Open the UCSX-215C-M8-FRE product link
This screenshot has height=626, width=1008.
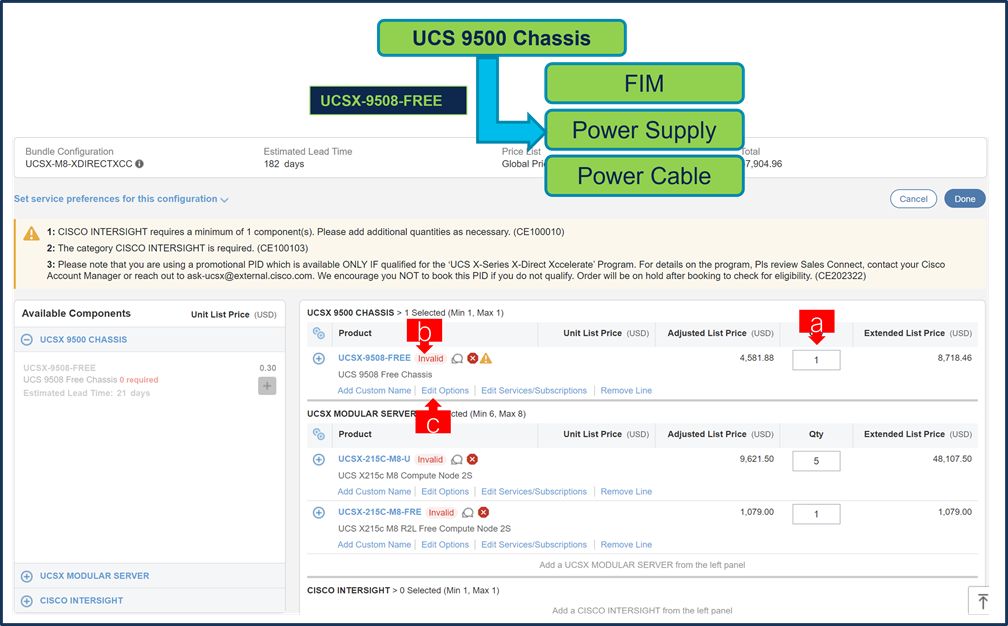[380, 512]
